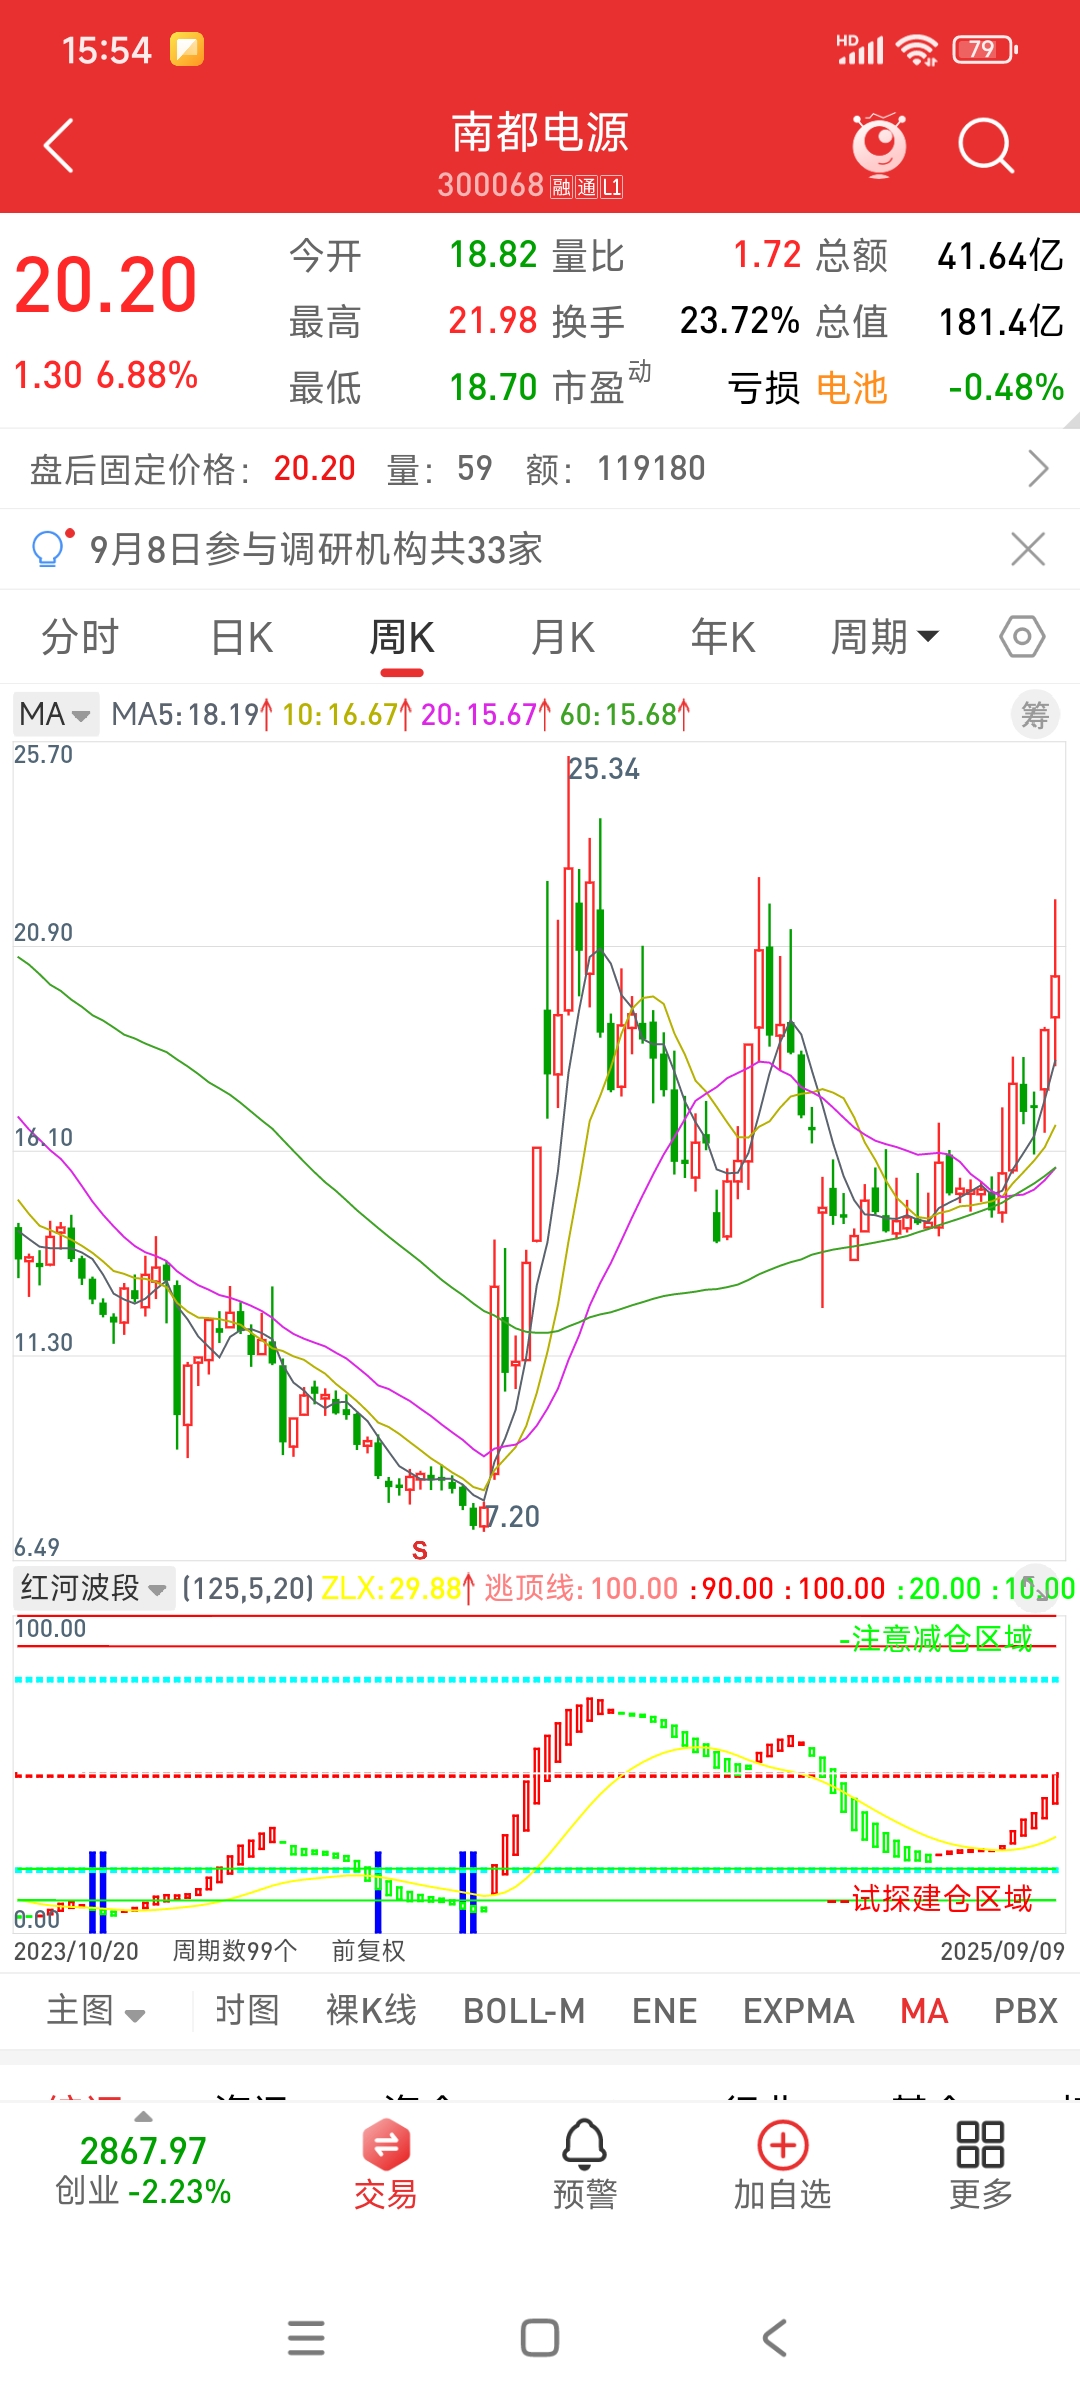Screen dimensions: 1080x2400
Task: Open the 更多 more grid icon
Action: tap(981, 2164)
